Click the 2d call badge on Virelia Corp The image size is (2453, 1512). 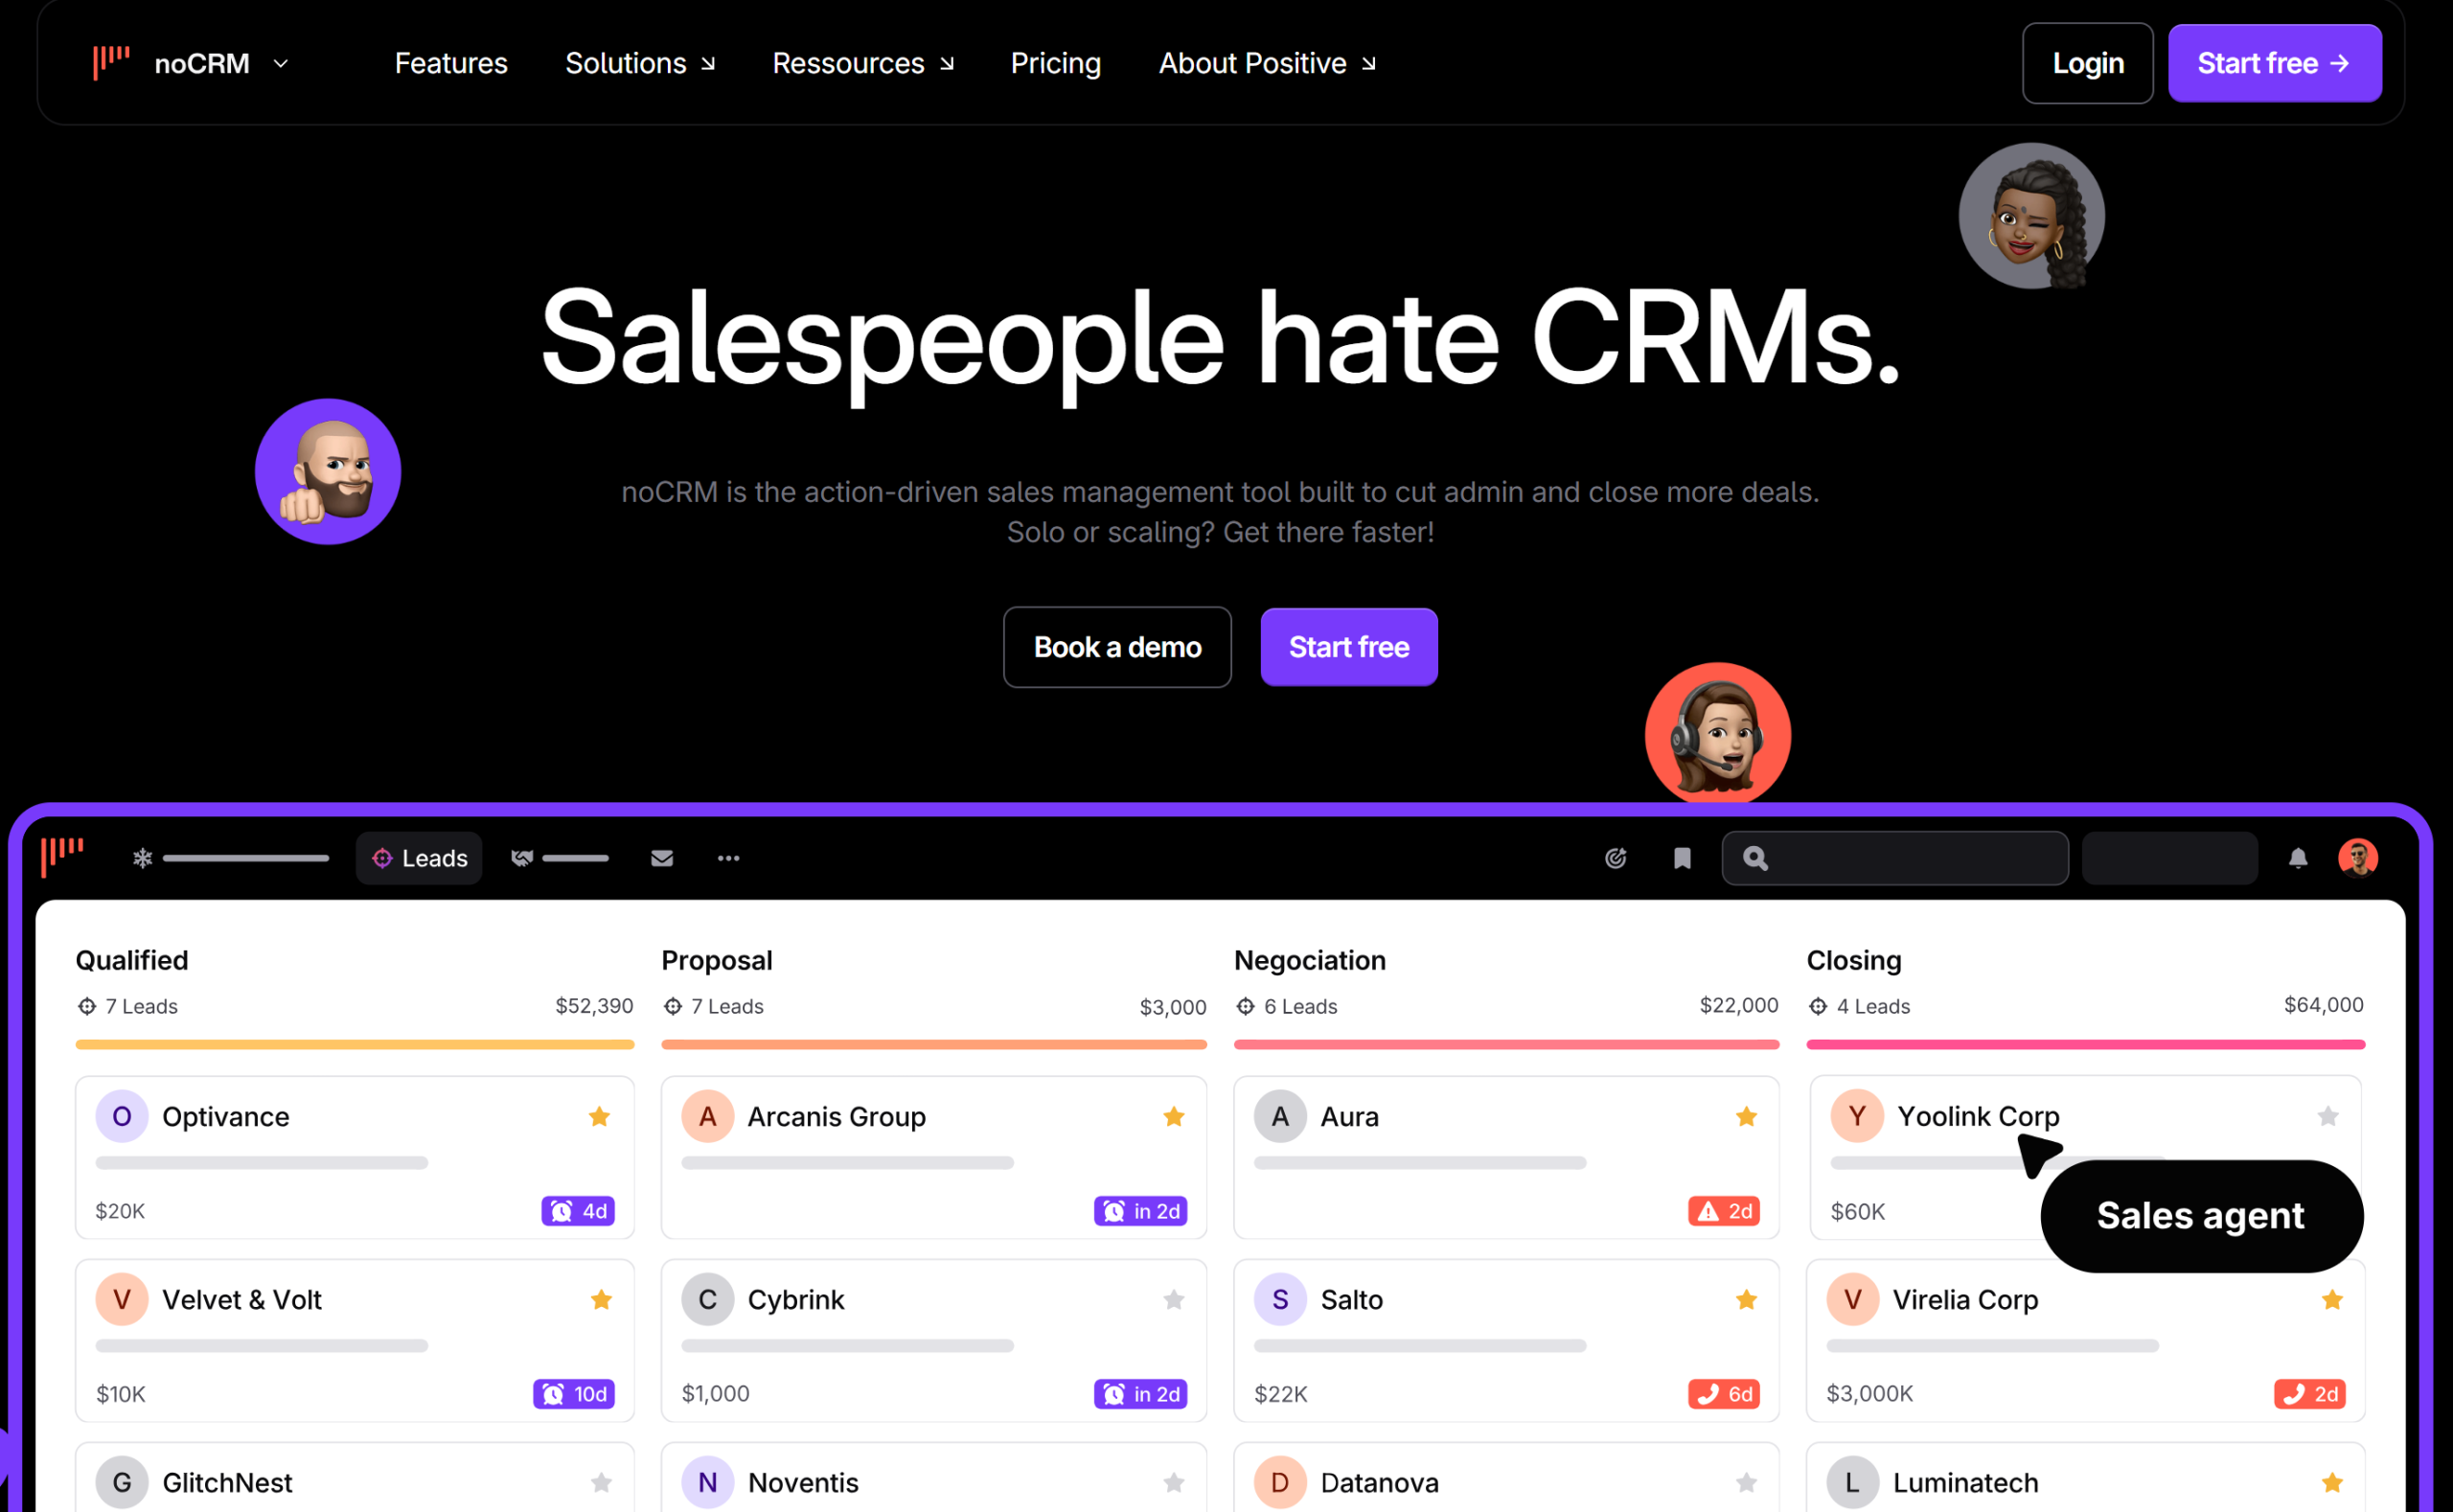[x=2310, y=1394]
